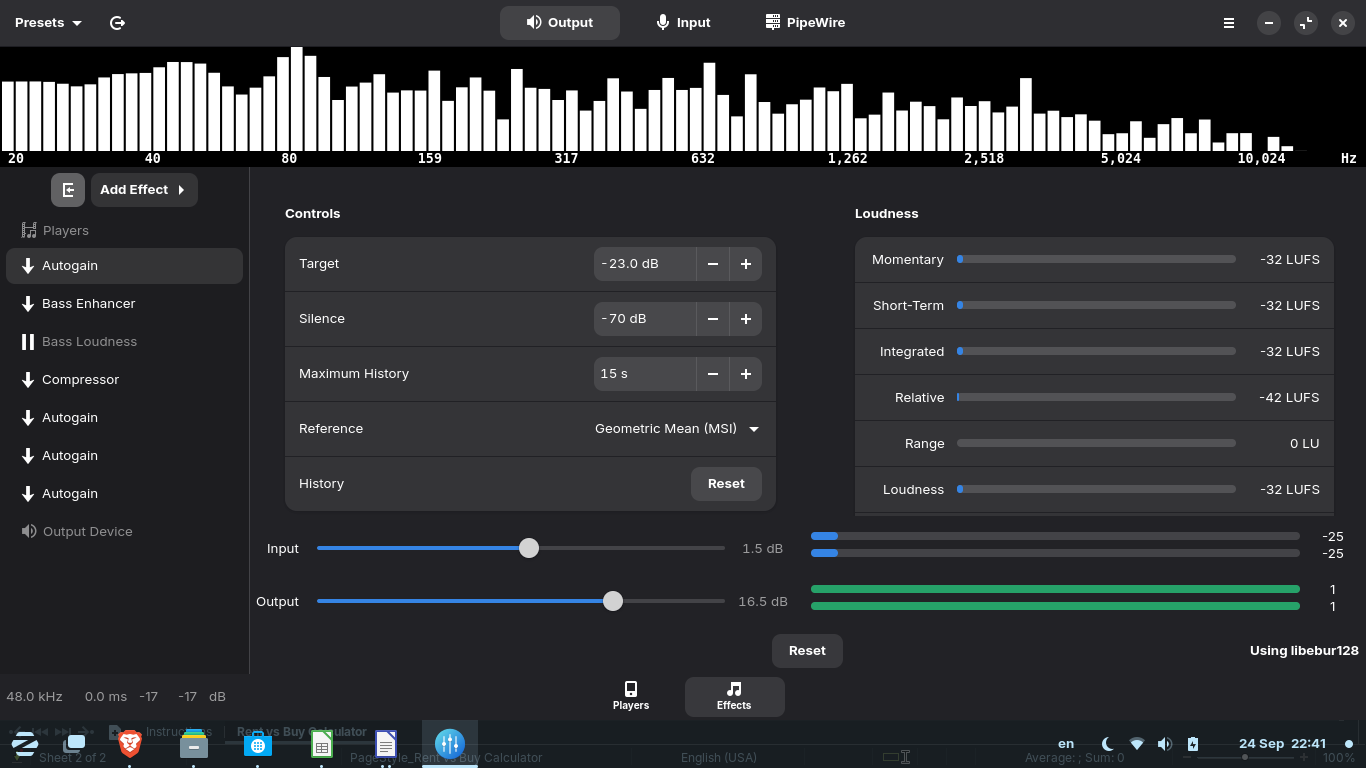The image size is (1366, 768).
Task: Open the hamburger main menu
Action: tap(1229, 23)
